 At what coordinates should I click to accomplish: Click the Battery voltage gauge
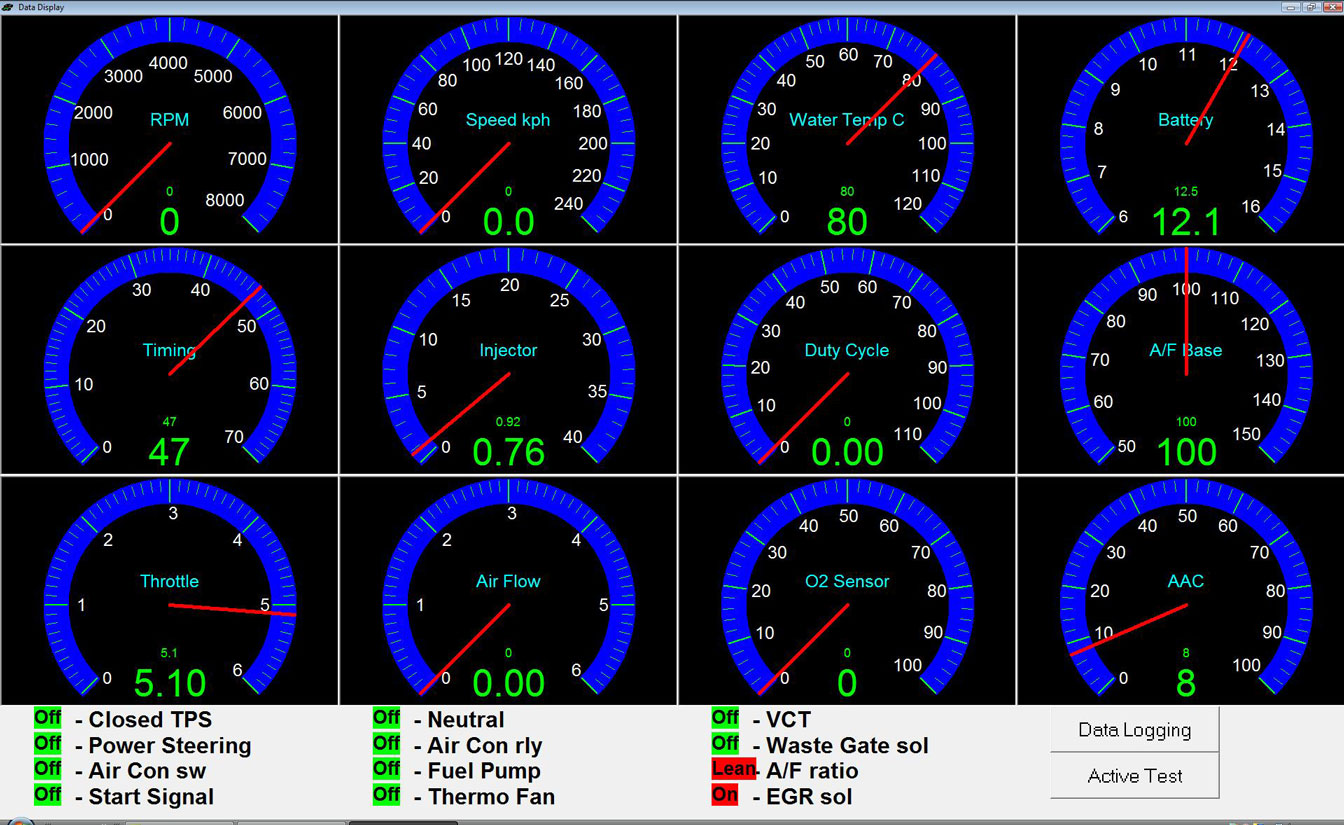1186,130
